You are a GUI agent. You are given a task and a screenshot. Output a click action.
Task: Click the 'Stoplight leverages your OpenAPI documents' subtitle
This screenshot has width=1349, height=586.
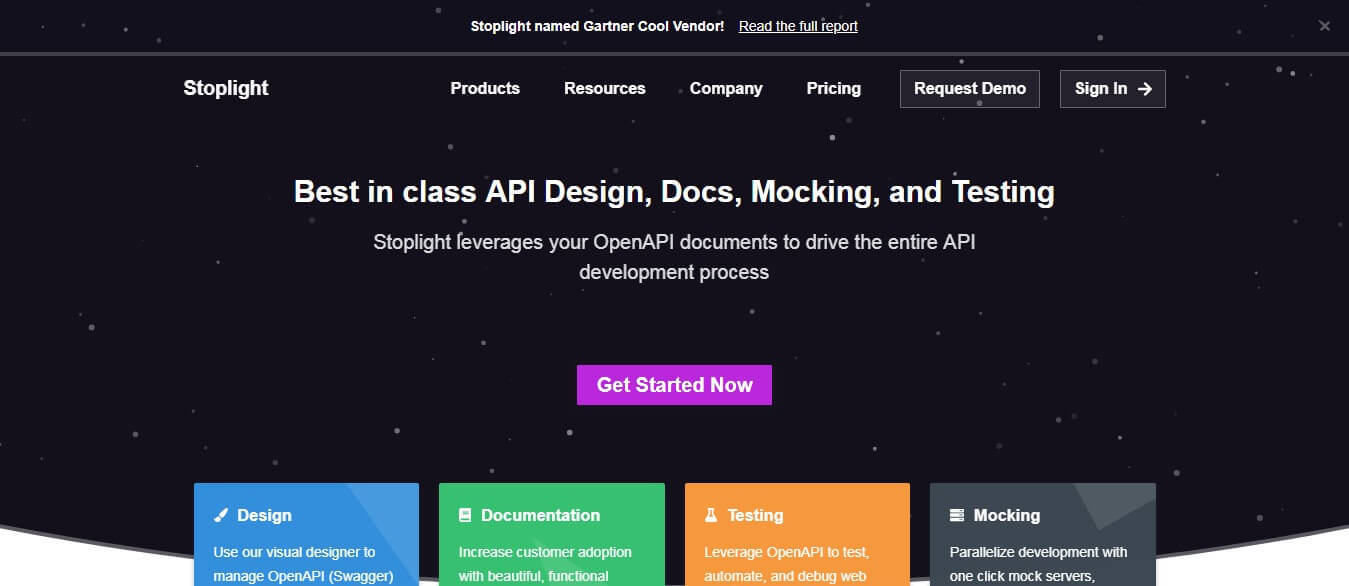[674, 257]
